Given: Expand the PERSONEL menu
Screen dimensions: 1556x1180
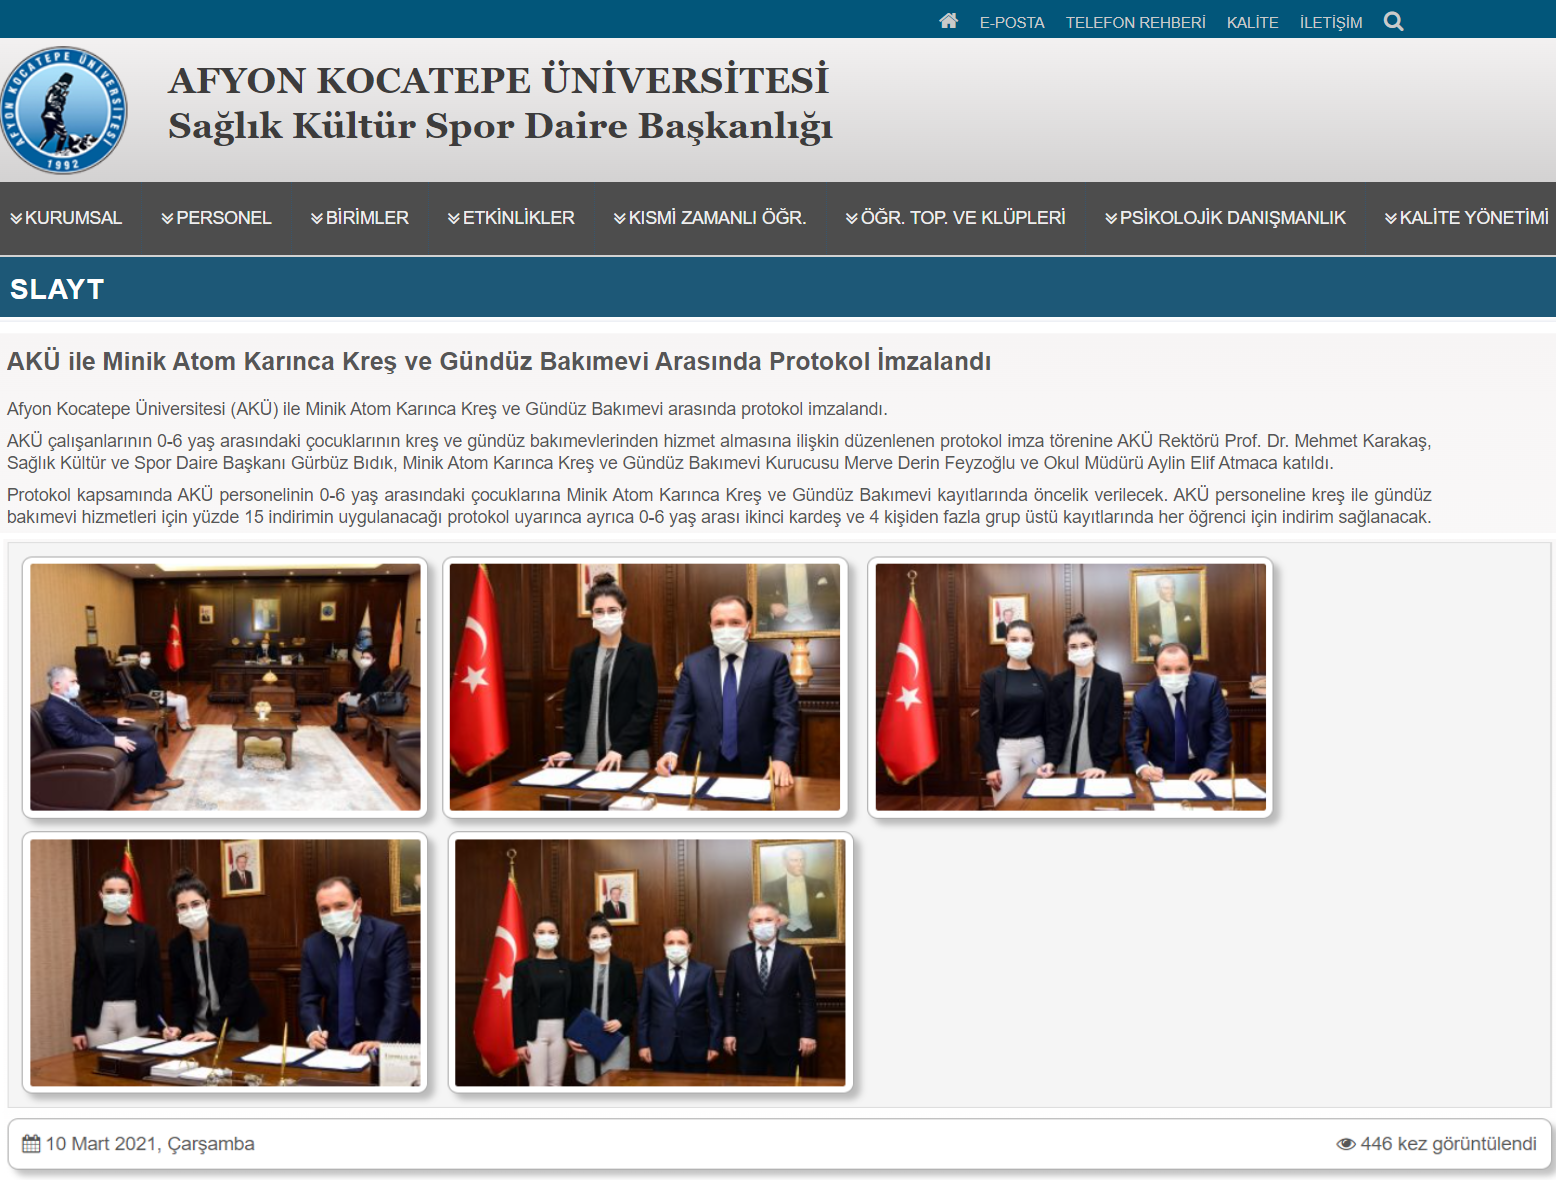Looking at the screenshot, I should pos(216,218).
